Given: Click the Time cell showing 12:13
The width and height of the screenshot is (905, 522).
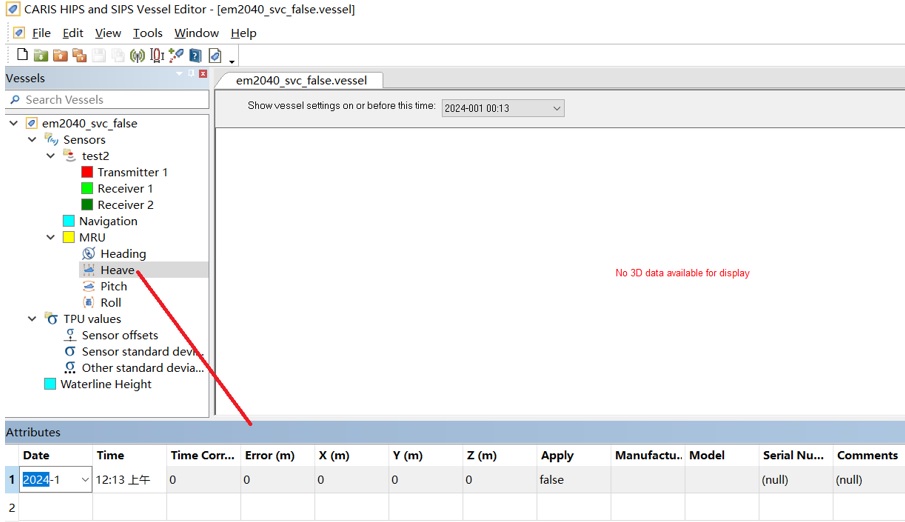Looking at the screenshot, I should 129,479.
